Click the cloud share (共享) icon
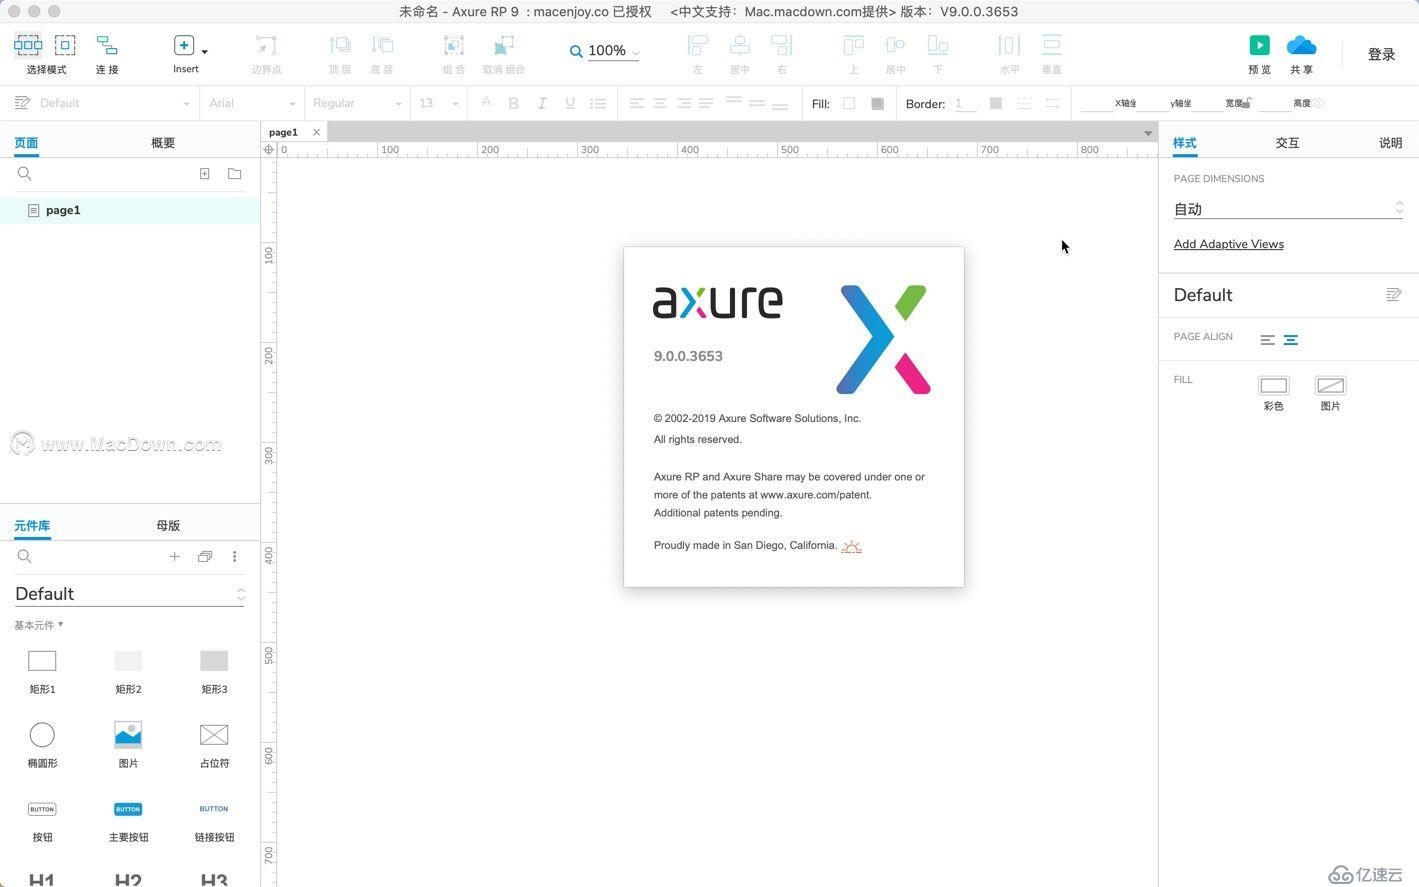The image size is (1419, 887). 1301,45
